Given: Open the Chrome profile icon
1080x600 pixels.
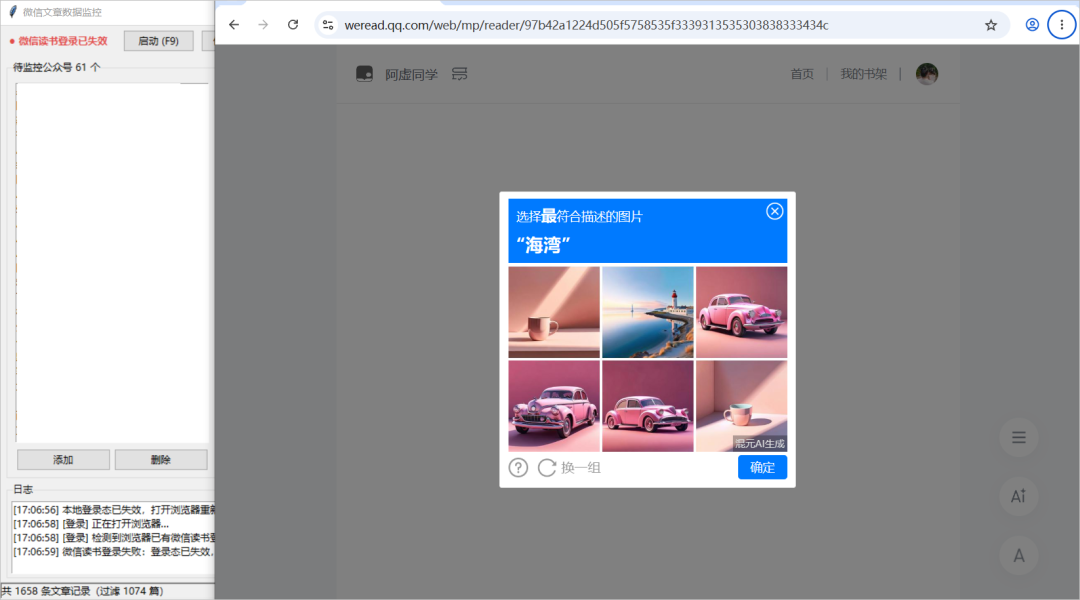Looking at the screenshot, I should tap(1032, 25).
